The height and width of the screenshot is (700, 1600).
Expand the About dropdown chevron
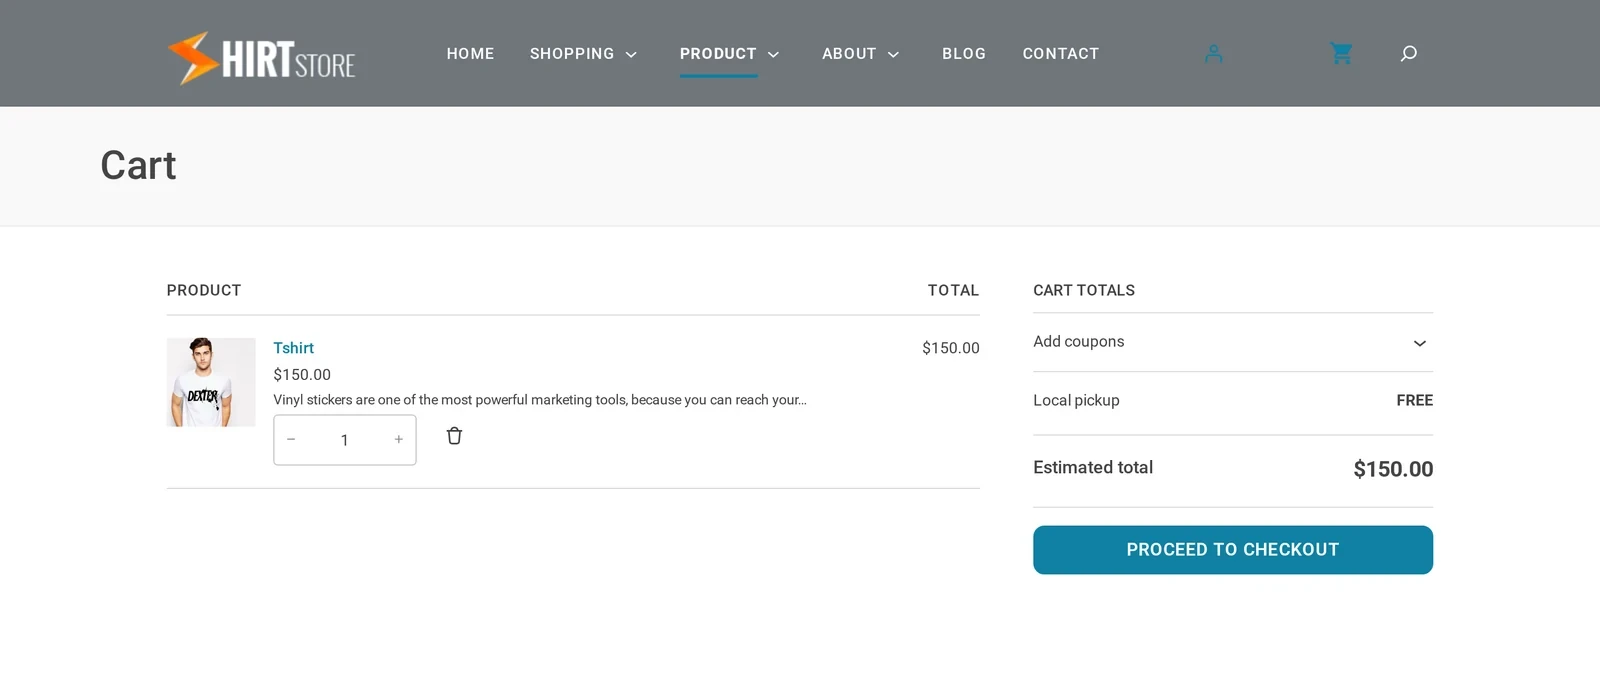[893, 55]
